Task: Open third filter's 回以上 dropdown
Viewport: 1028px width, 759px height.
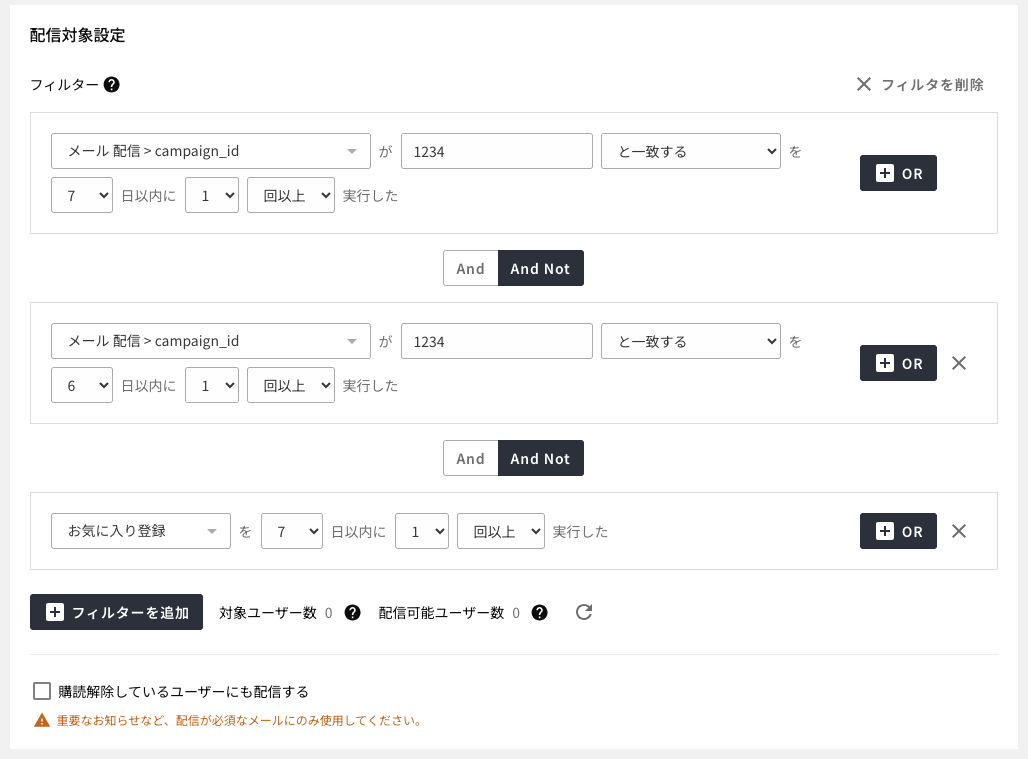Action: 501,531
